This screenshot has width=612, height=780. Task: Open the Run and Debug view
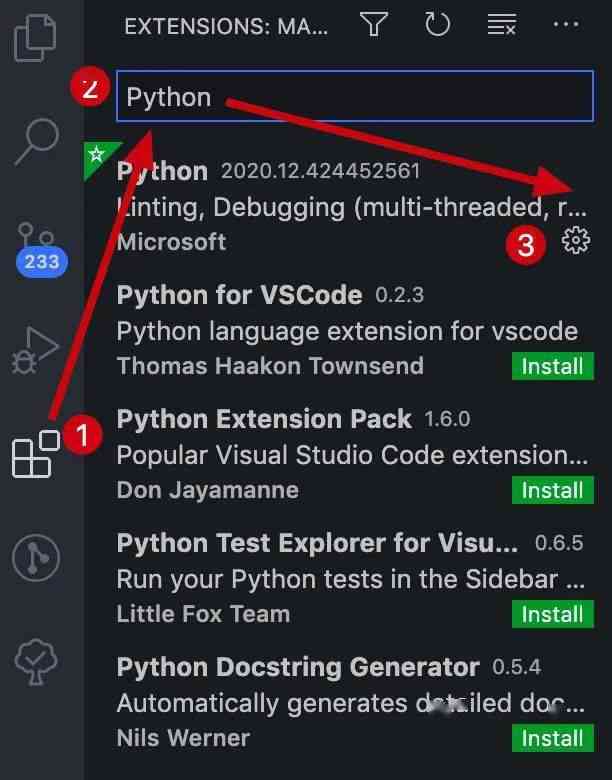(x=35, y=351)
